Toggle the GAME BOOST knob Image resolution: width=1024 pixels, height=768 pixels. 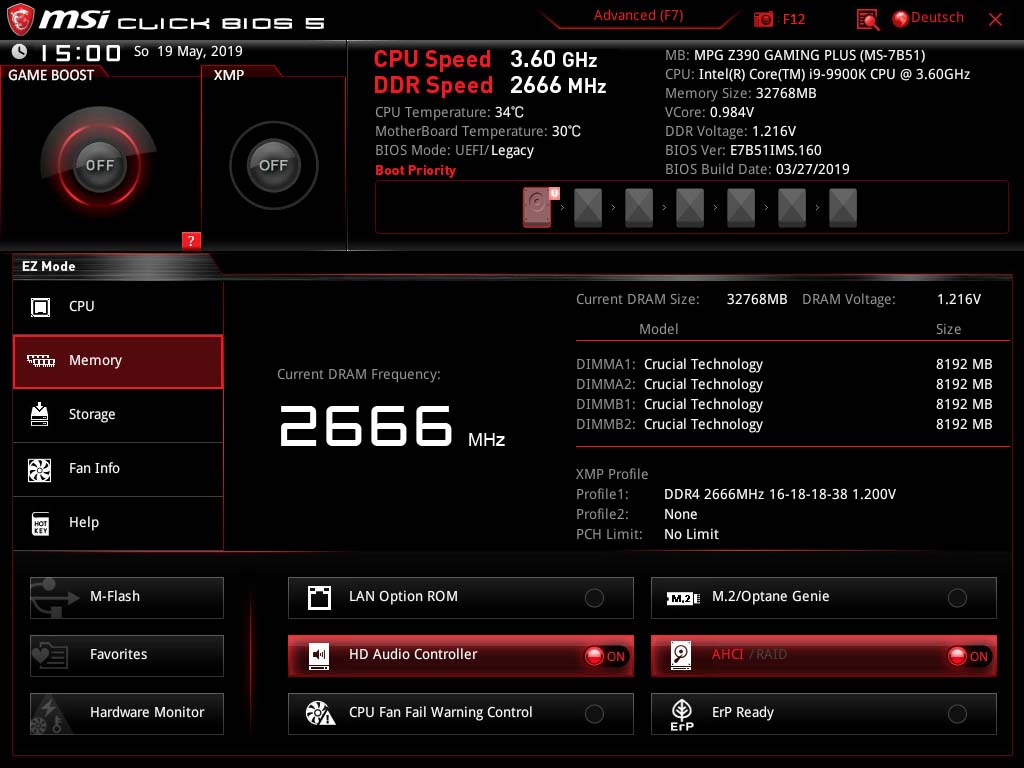pos(99,165)
